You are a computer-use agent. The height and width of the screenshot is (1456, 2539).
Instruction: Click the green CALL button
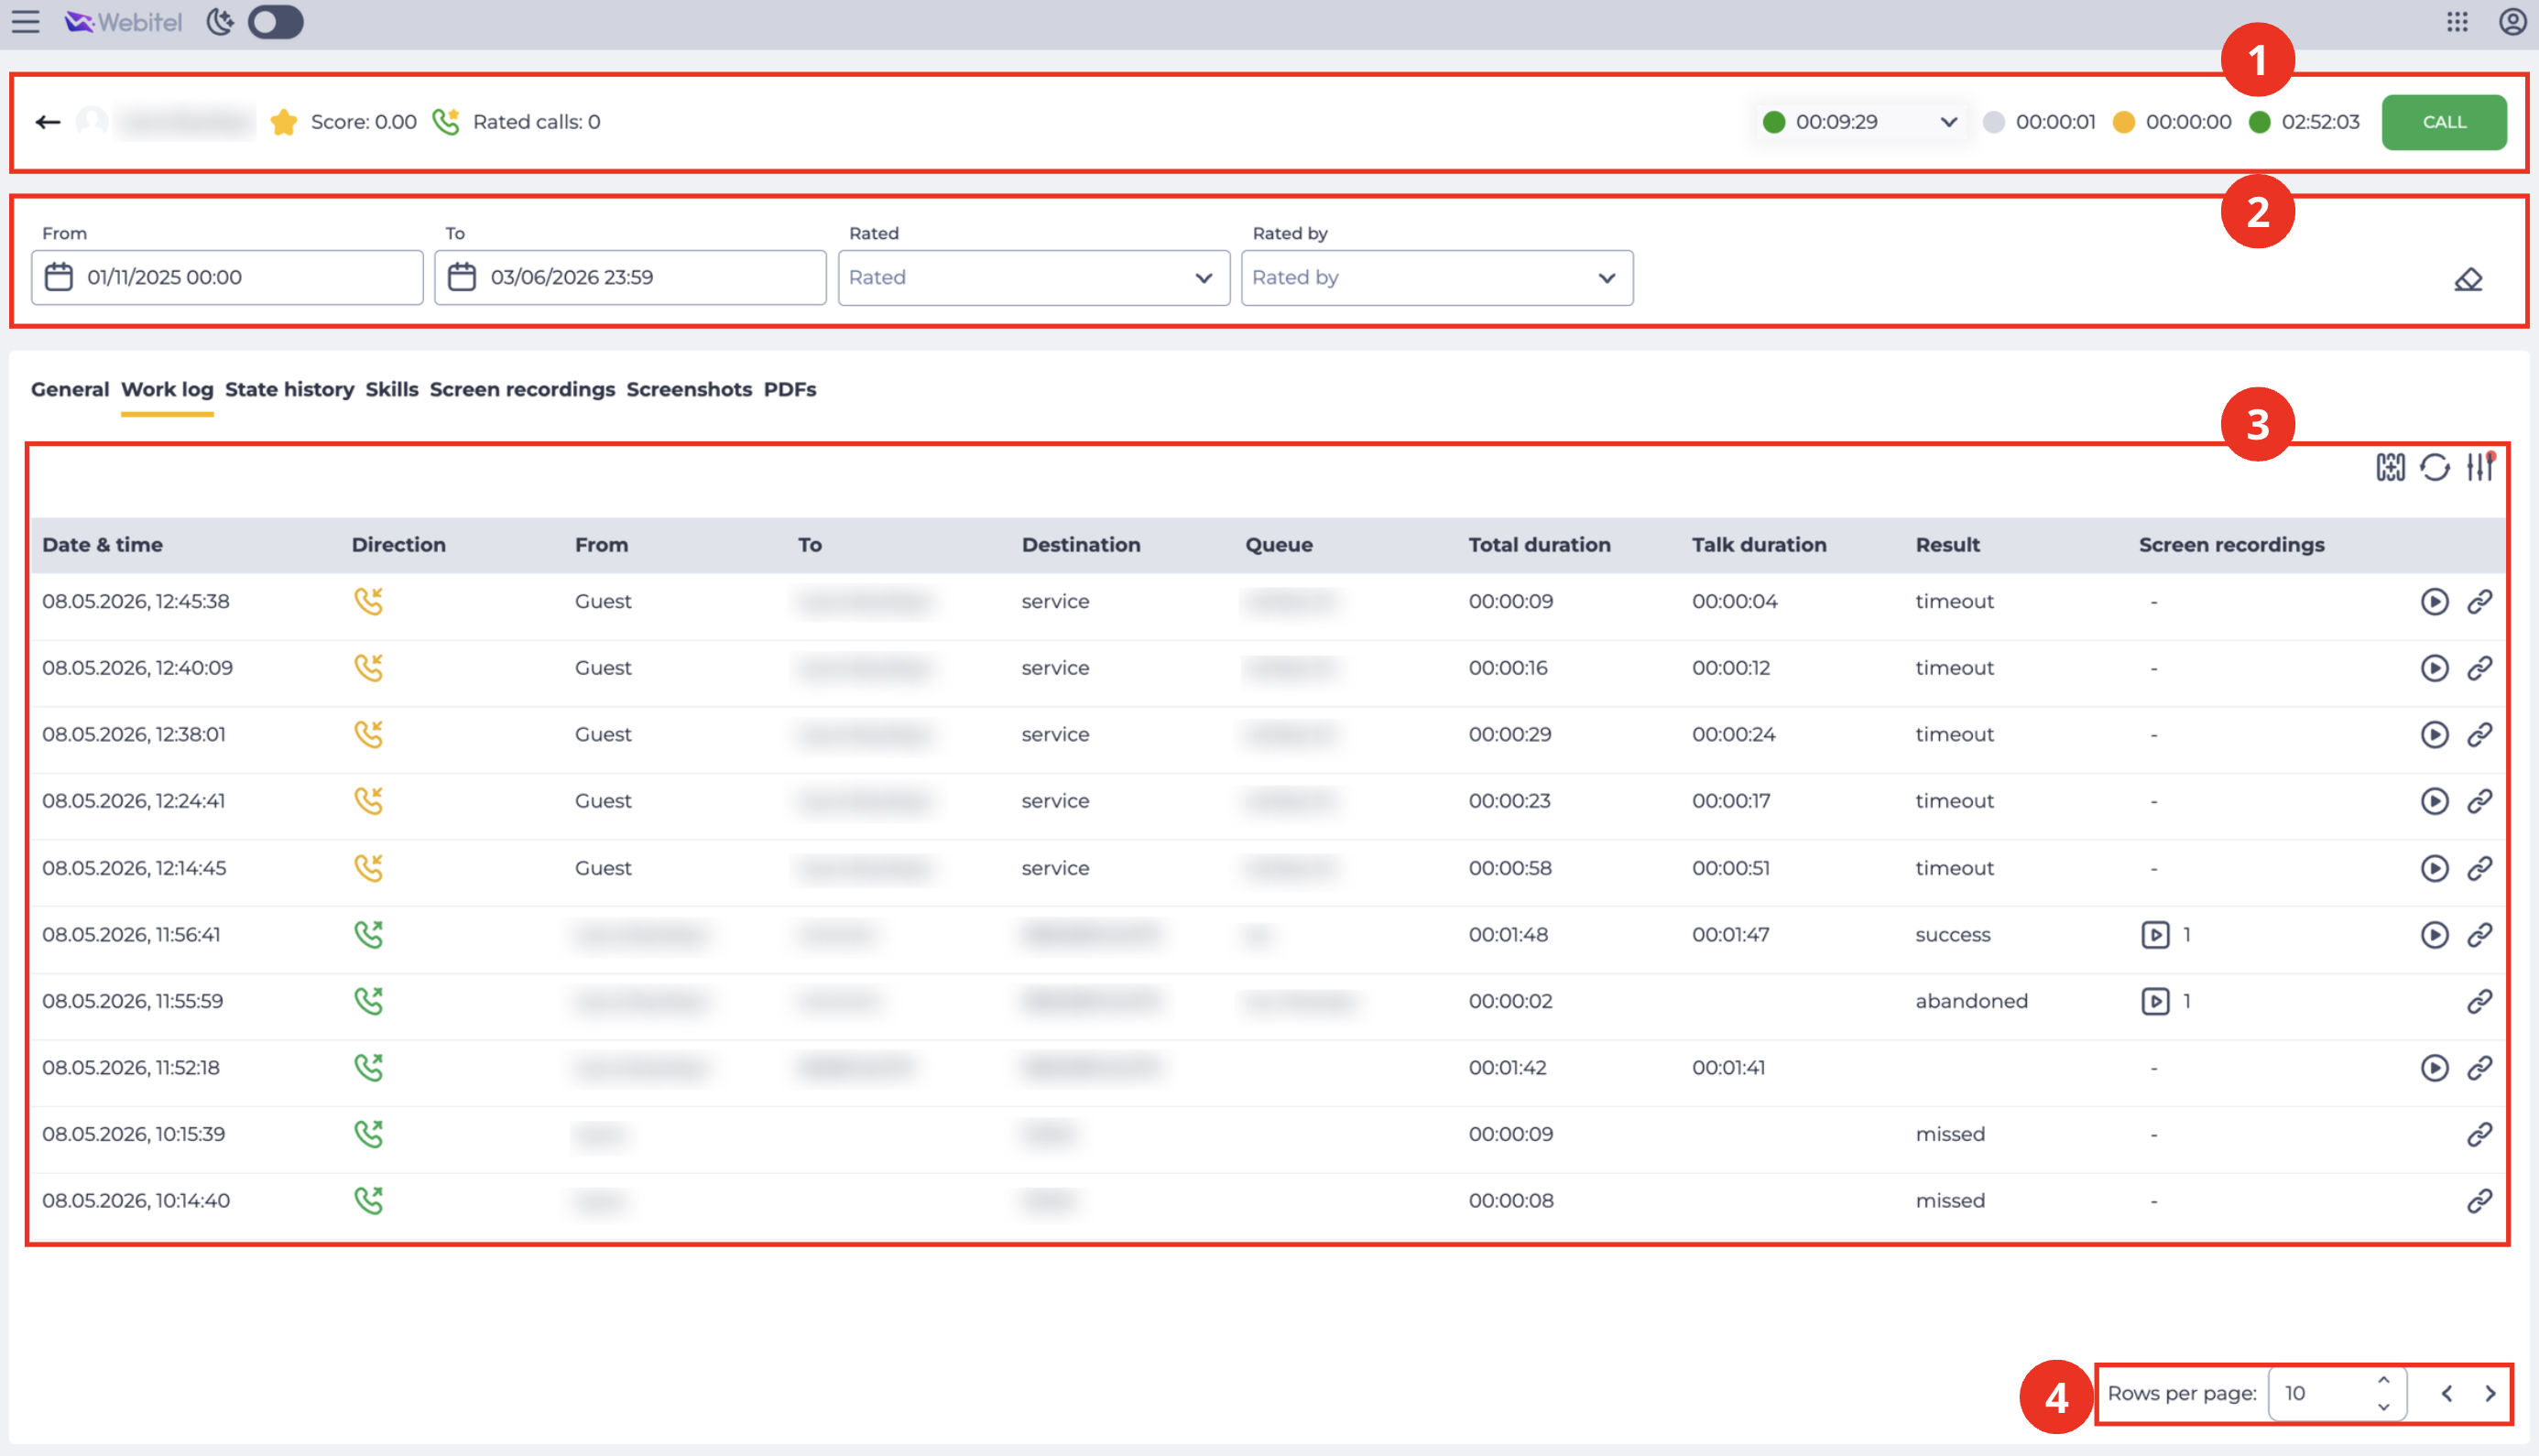point(2443,122)
